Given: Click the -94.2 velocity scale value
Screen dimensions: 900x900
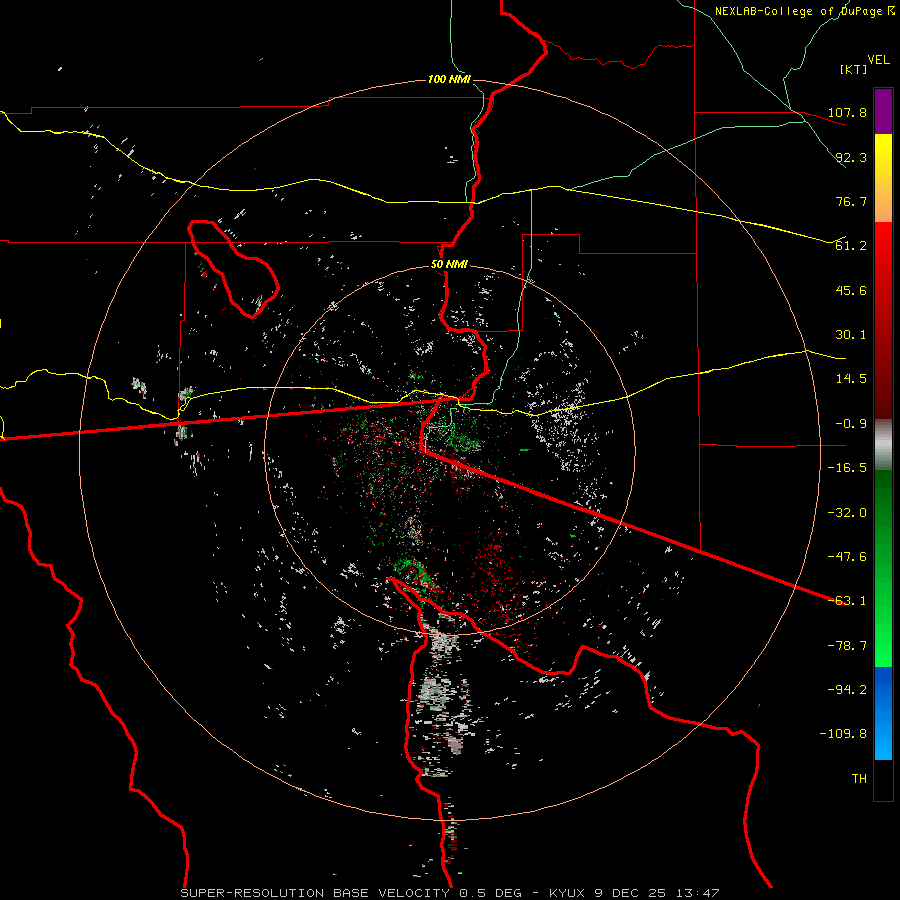Looking at the screenshot, I should 847,690.
